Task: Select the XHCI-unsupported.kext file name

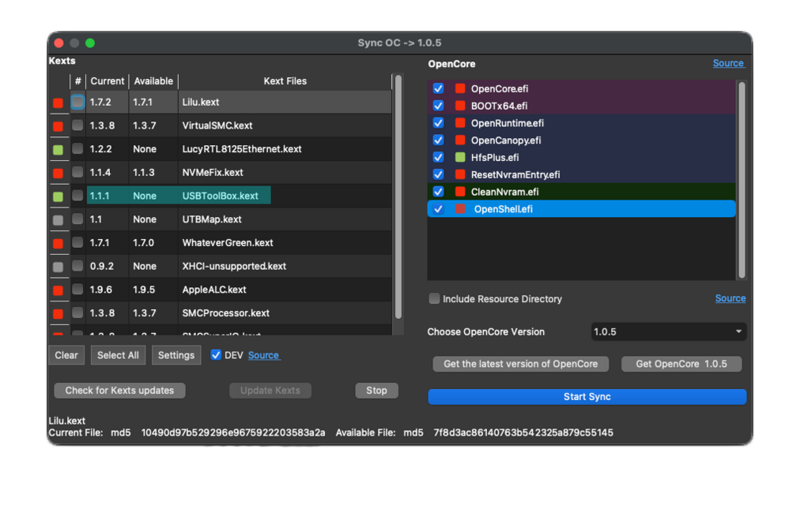Action: coord(234,266)
